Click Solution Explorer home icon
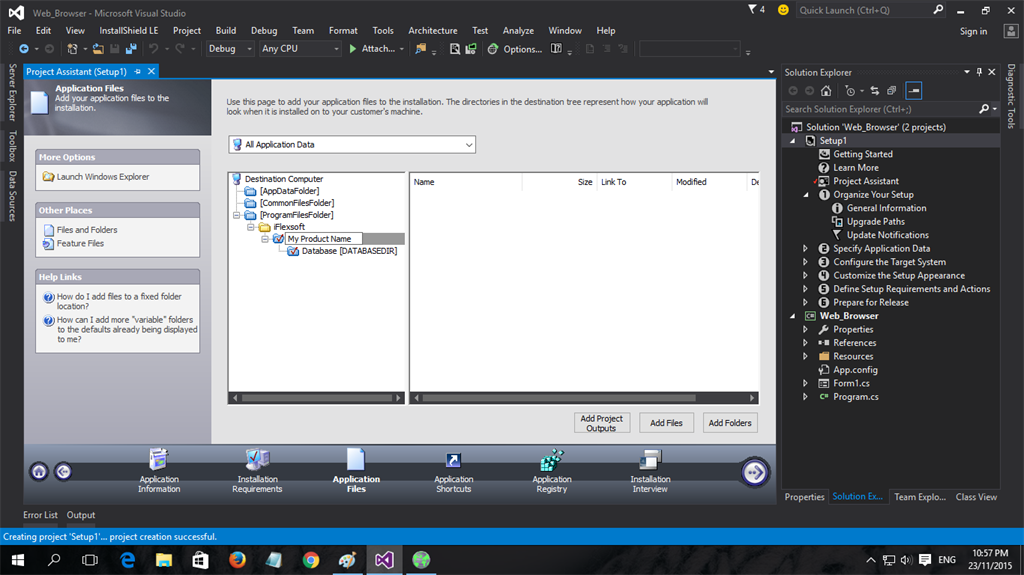The height and width of the screenshot is (575, 1024). pos(826,91)
